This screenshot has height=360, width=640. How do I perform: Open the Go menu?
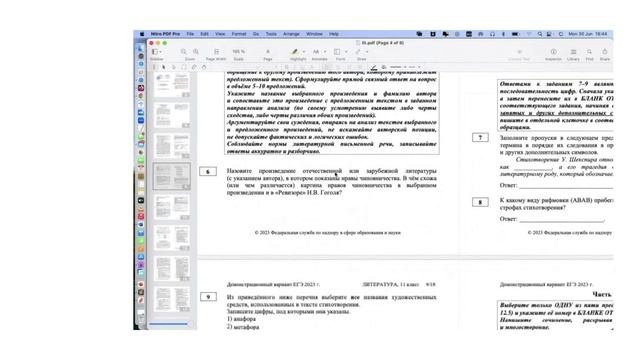(x=256, y=34)
